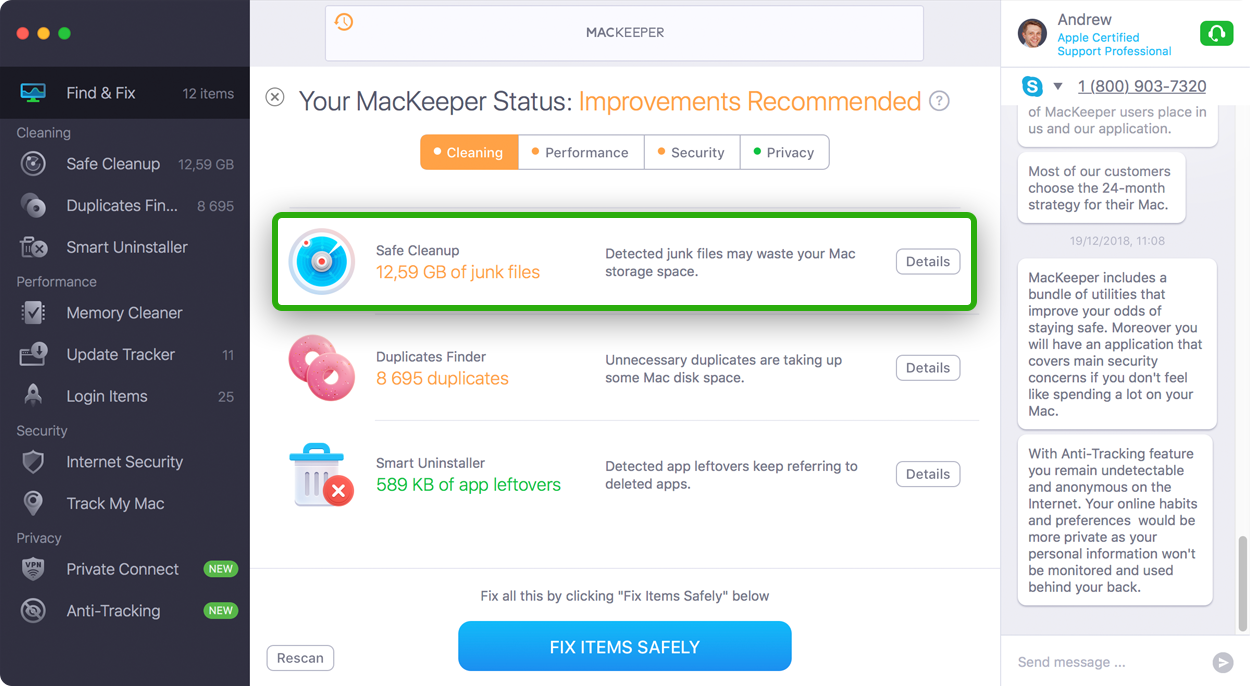Click the help question mark icon

point(939,101)
